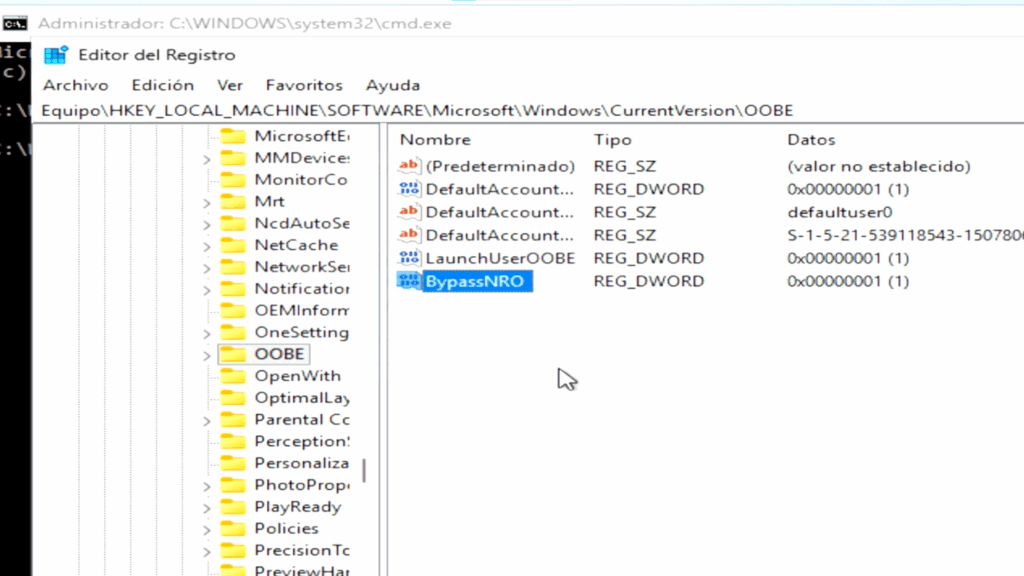The width and height of the screenshot is (1024, 576).
Task: Expand the PlayReady key arrow
Action: [207, 508]
